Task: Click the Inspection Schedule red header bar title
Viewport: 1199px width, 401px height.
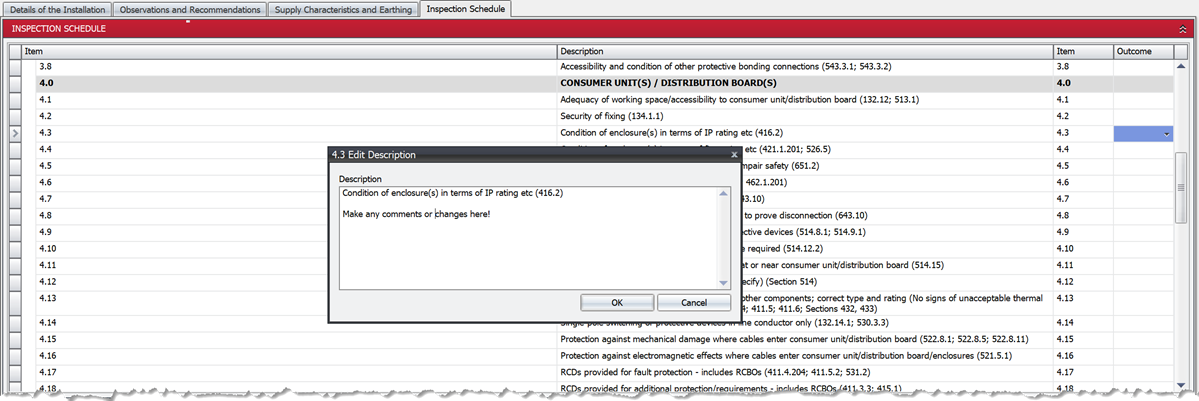Action: pos(59,29)
